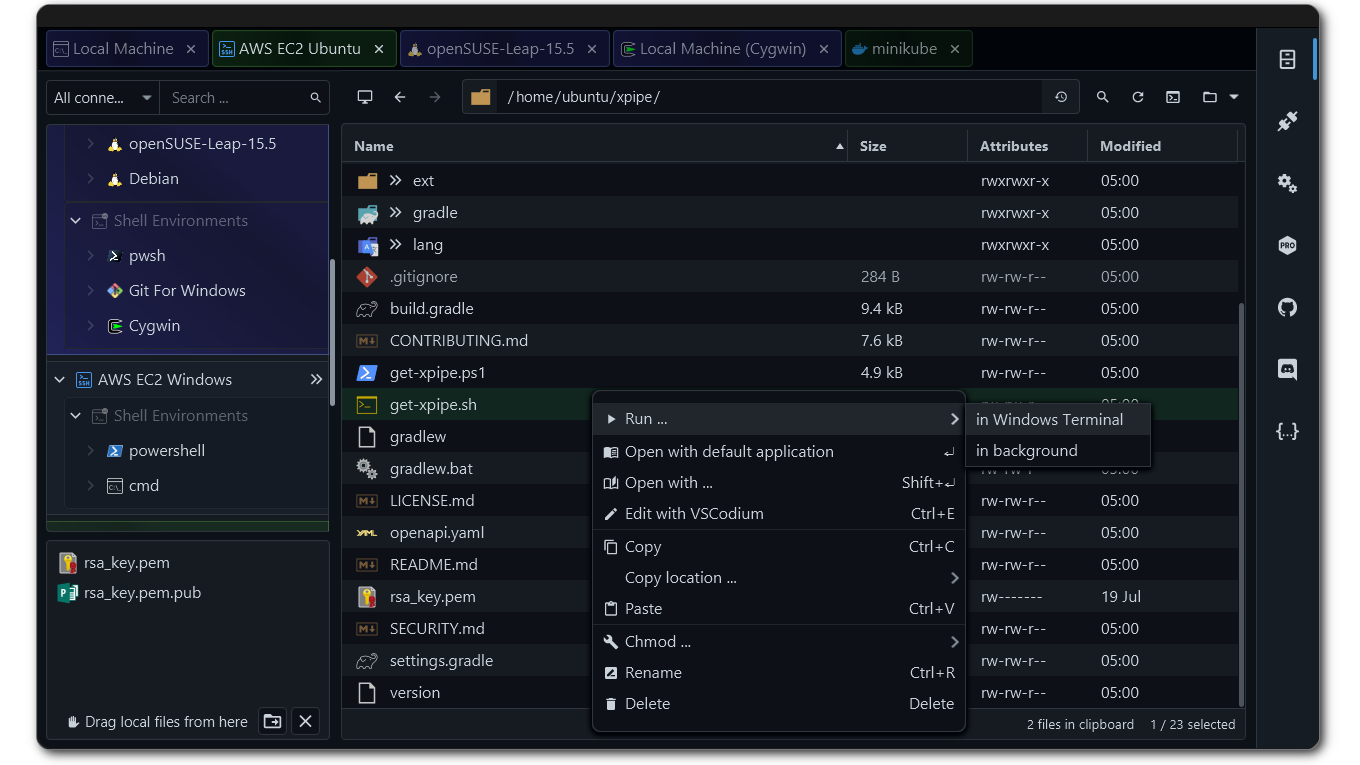The height and width of the screenshot is (765, 1360).
Task: Expand the Debian tree entry
Action: pos(90,179)
